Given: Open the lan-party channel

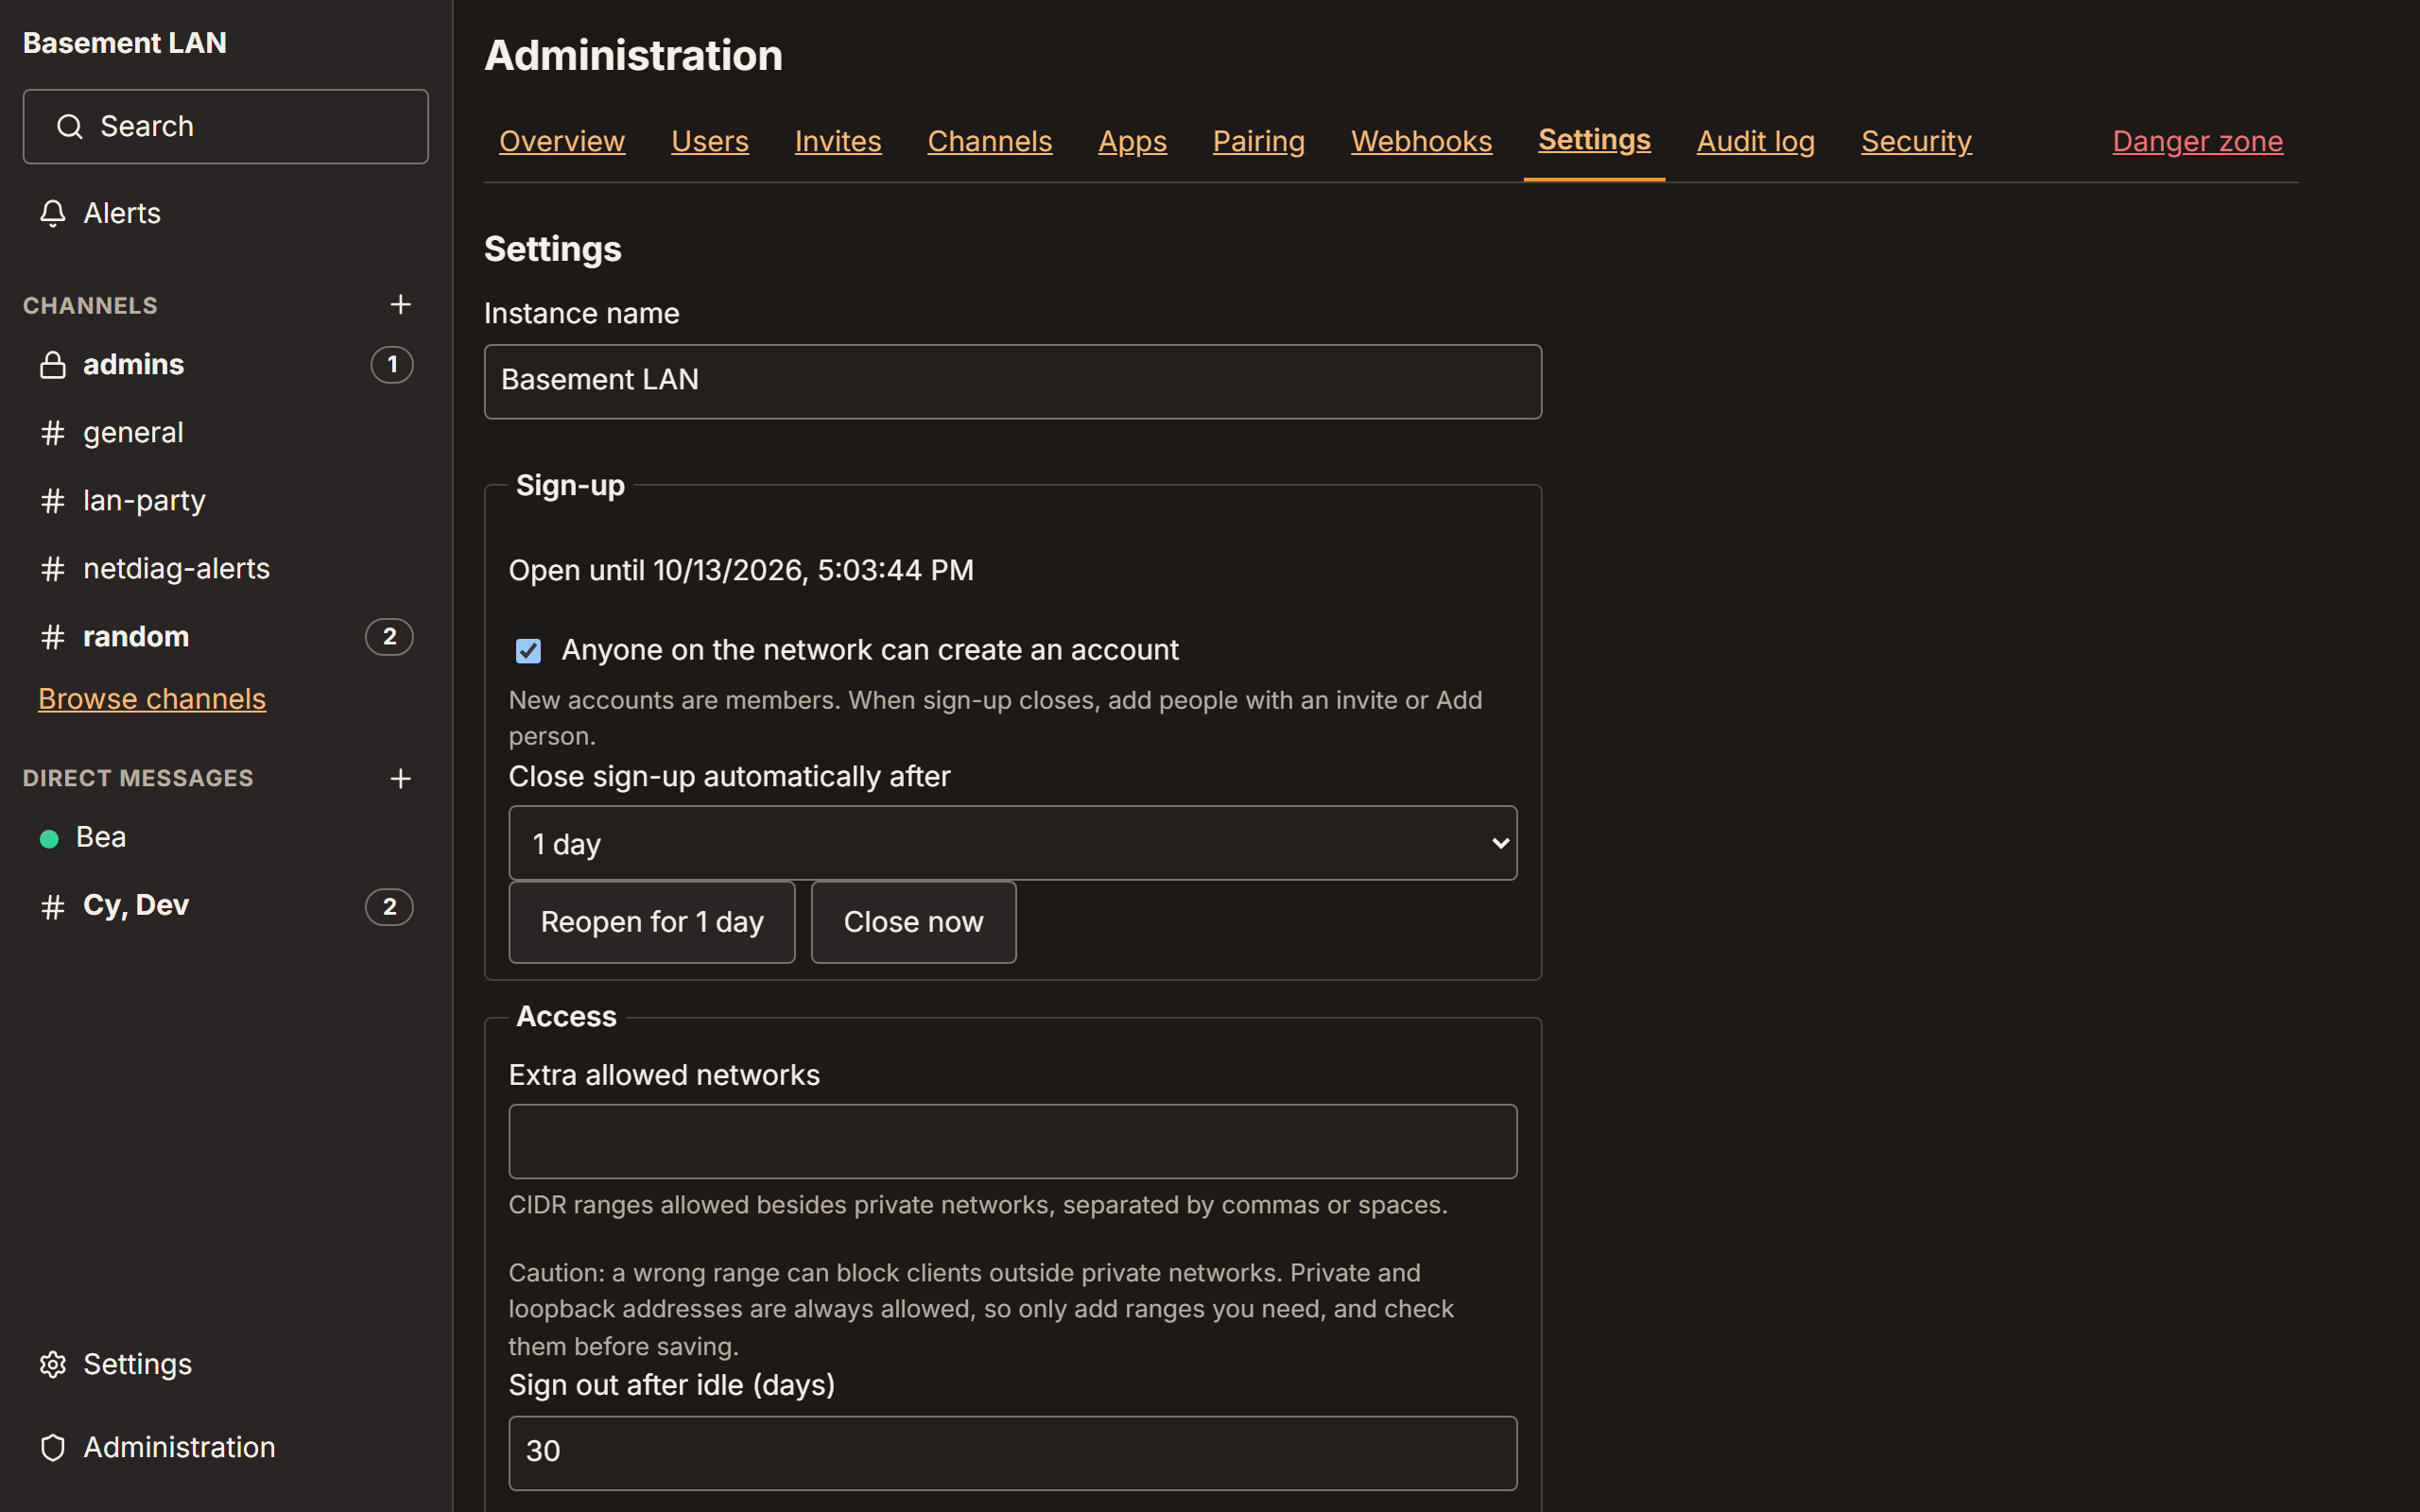Looking at the screenshot, I should coord(225,501).
